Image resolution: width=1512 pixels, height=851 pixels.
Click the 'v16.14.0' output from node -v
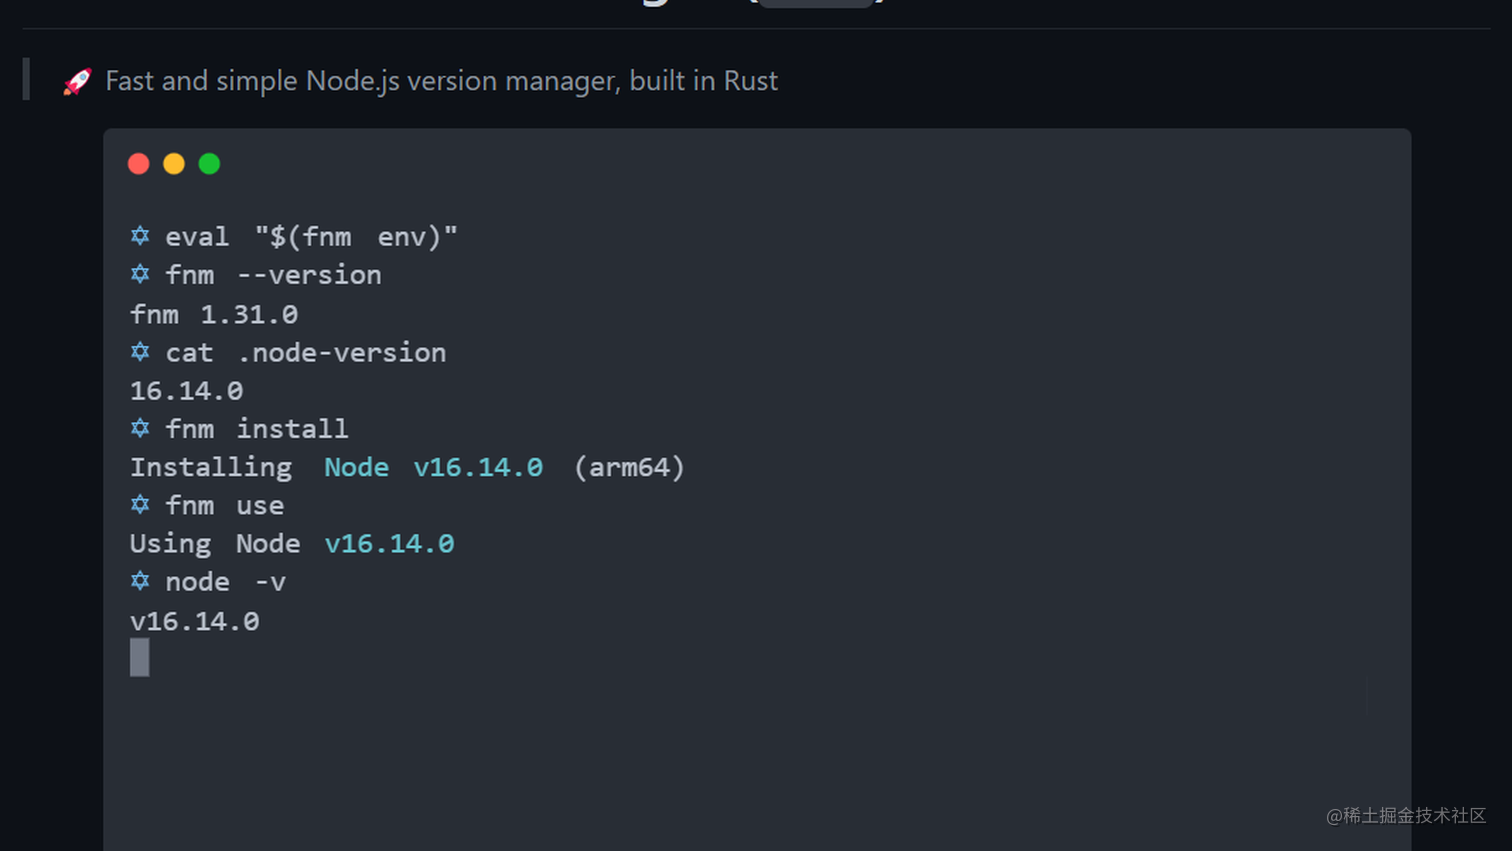click(194, 620)
